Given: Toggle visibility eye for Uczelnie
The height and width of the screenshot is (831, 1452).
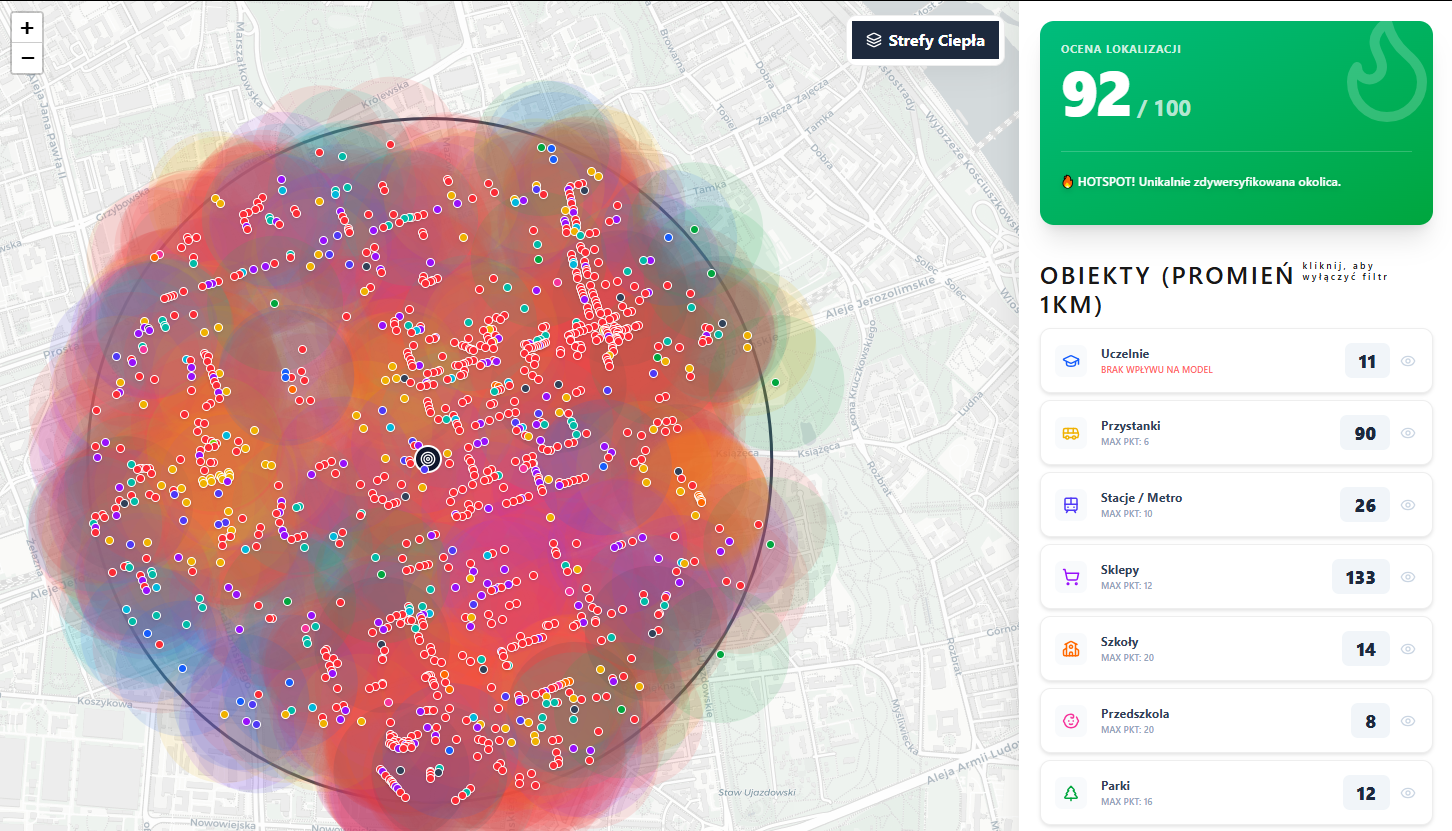Looking at the screenshot, I should tap(1408, 361).
